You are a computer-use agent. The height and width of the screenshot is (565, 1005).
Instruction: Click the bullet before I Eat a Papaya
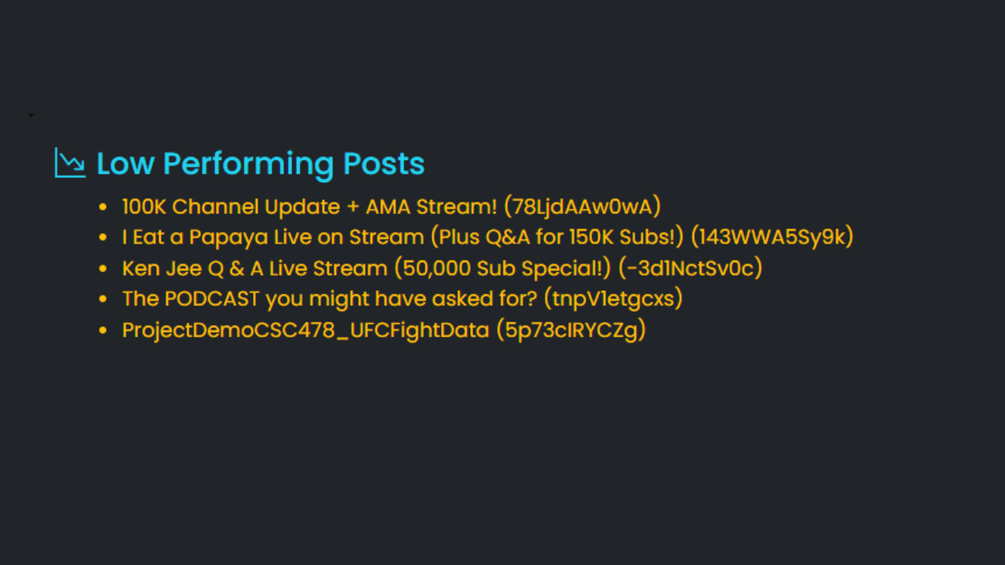[103, 237]
